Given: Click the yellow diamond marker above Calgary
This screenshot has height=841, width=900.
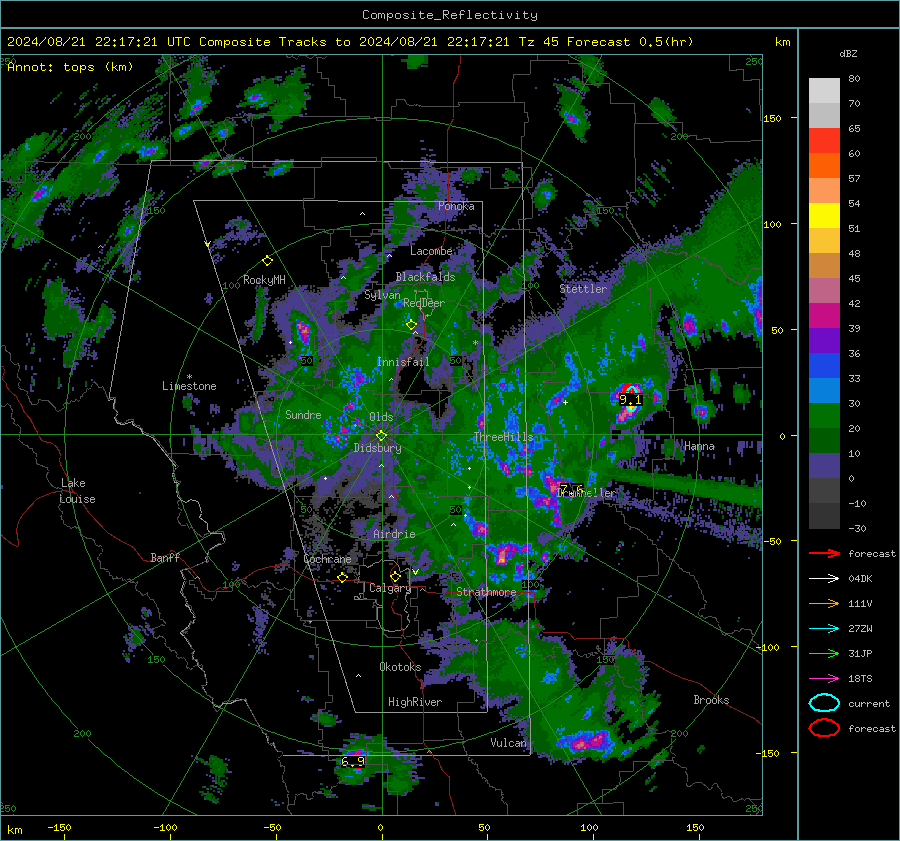Looking at the screenshot, I should (395, 576).
